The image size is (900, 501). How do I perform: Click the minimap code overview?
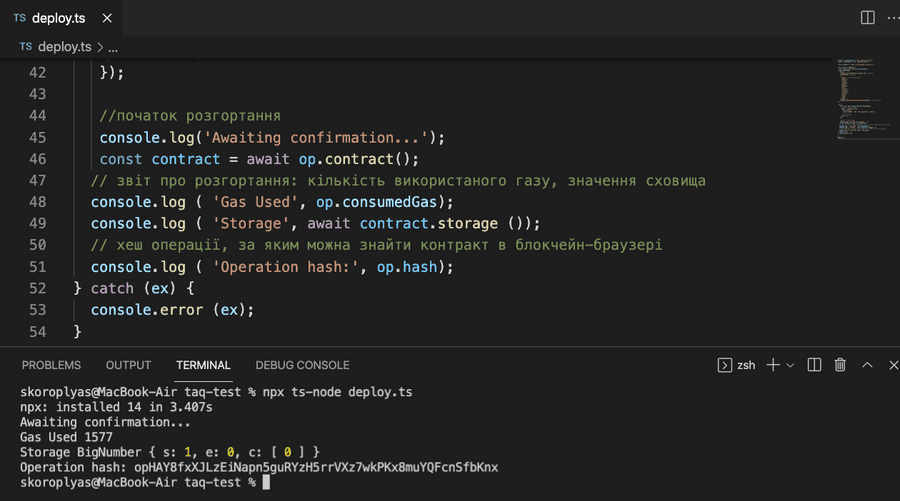862,100
